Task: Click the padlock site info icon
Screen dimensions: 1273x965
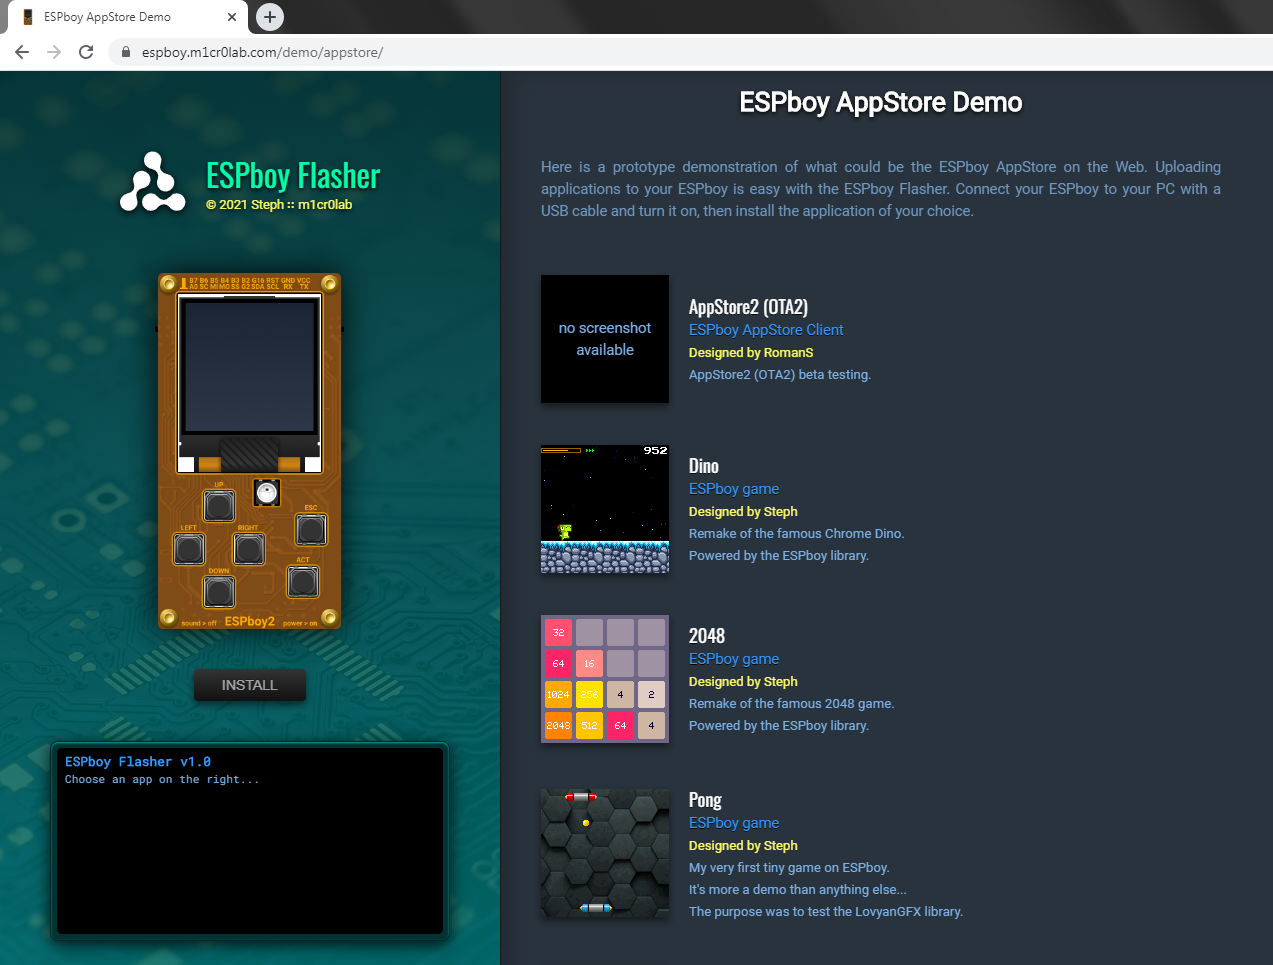Action: click(125, 52)
